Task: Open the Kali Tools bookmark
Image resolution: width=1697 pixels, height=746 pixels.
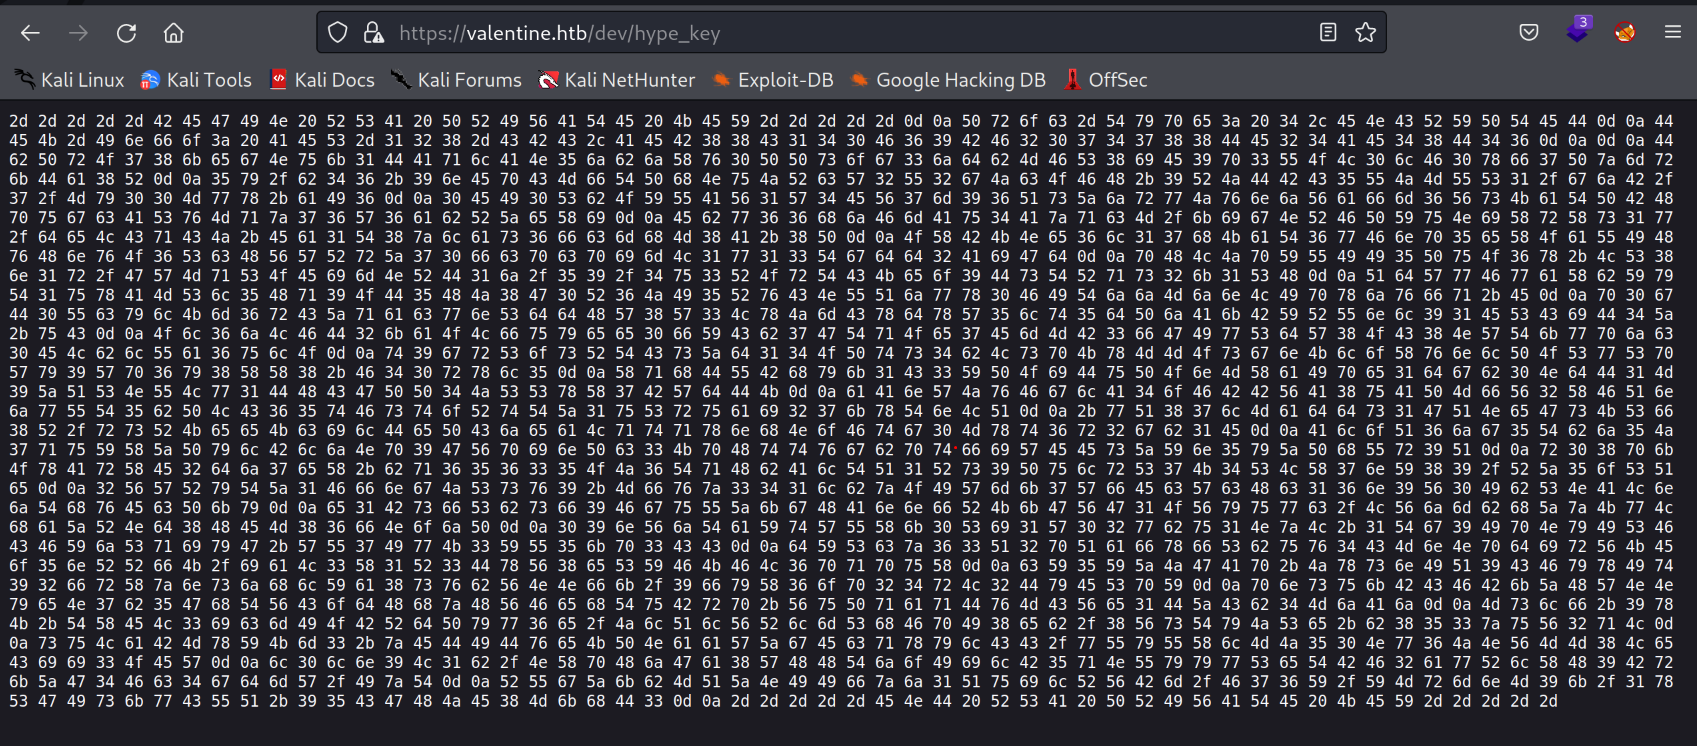Action: click(x=196, y=80)
